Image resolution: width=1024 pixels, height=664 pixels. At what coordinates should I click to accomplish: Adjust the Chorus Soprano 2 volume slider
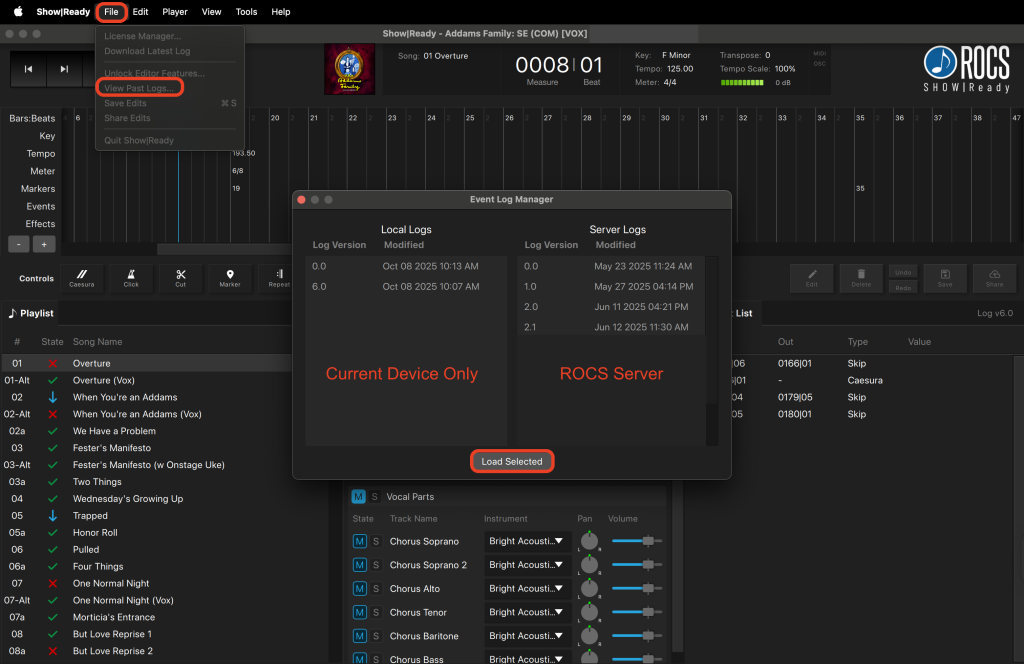coord(648,565)
